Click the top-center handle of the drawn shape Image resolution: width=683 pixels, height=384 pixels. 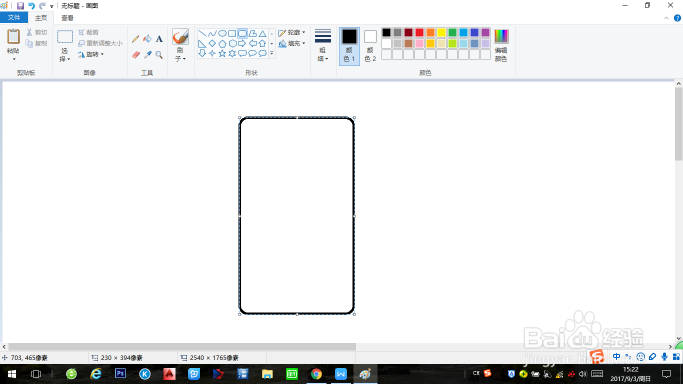[297, 118]
